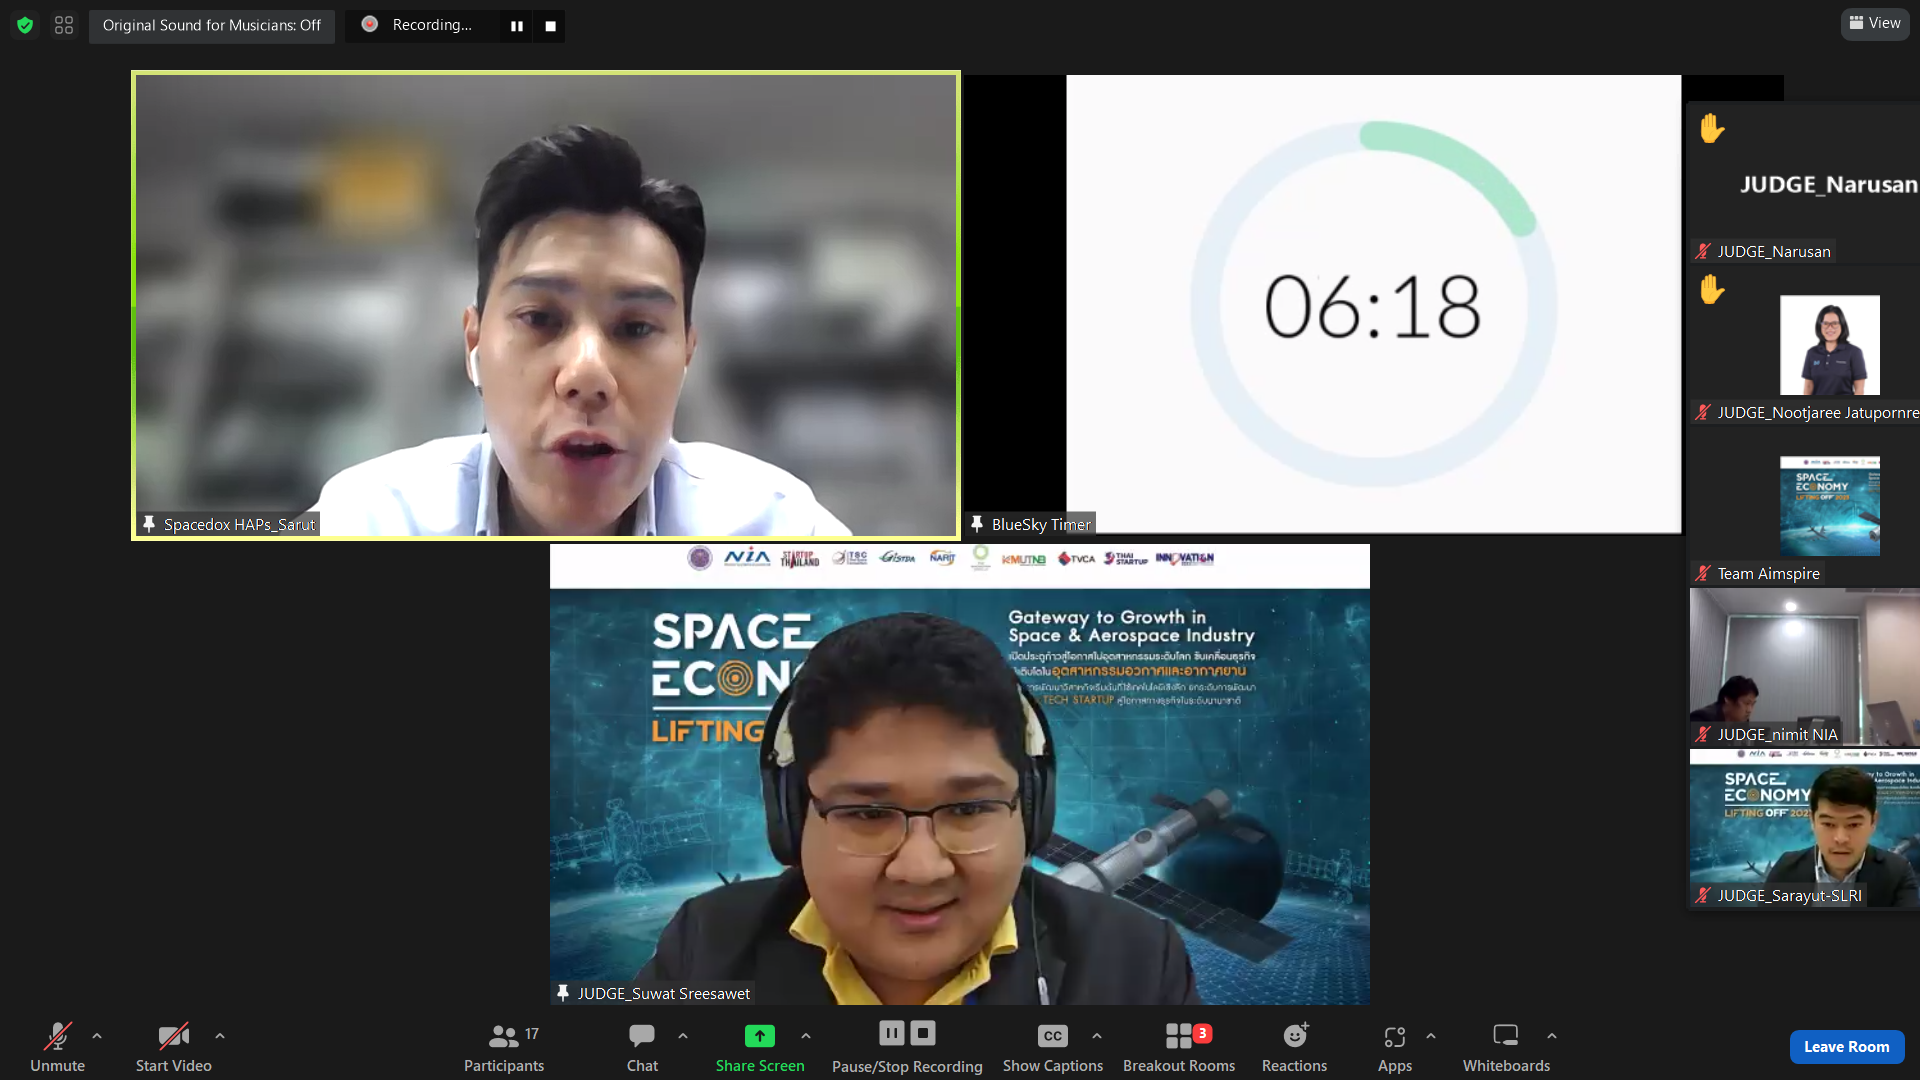The image size is (1920, 1080).
Task: Stop recording in the bottom toolbar
Action: point(924,1033)
